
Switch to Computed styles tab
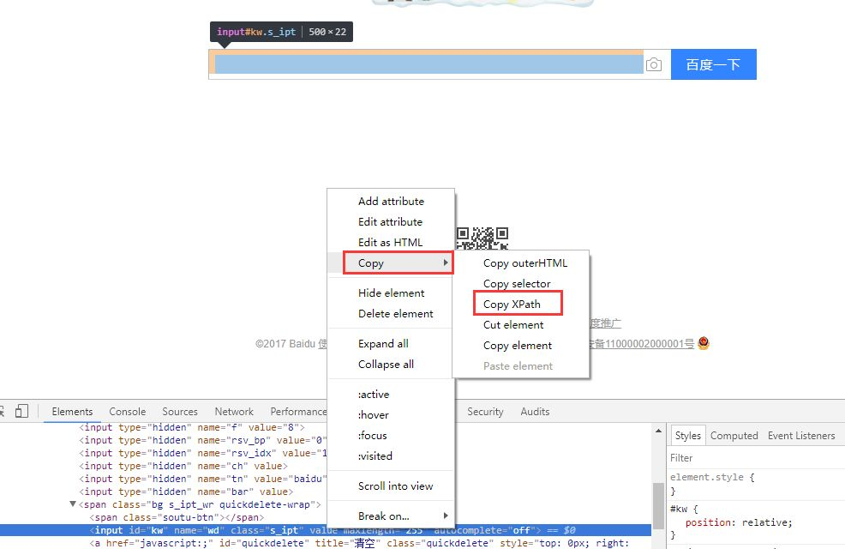pos(734,435)
